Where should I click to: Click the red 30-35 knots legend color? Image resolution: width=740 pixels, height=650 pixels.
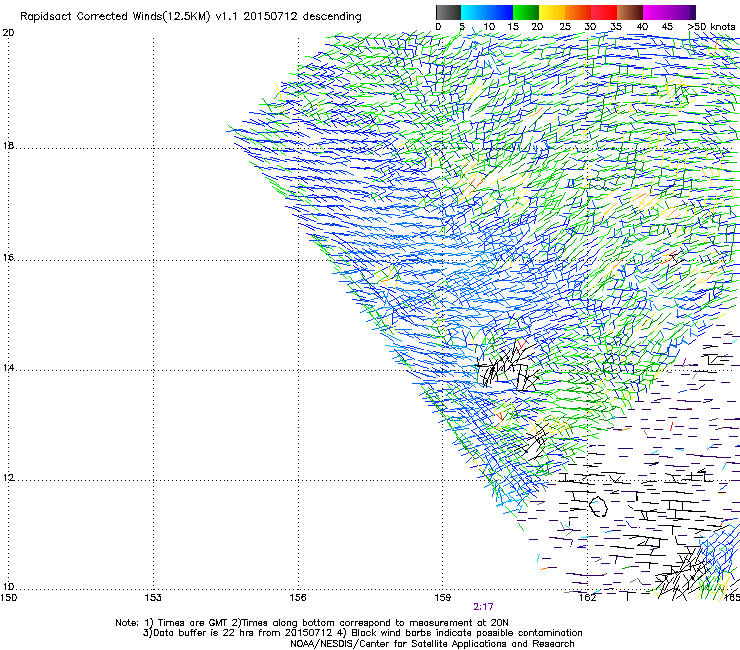pyautogui.click(x=604, y=12)
